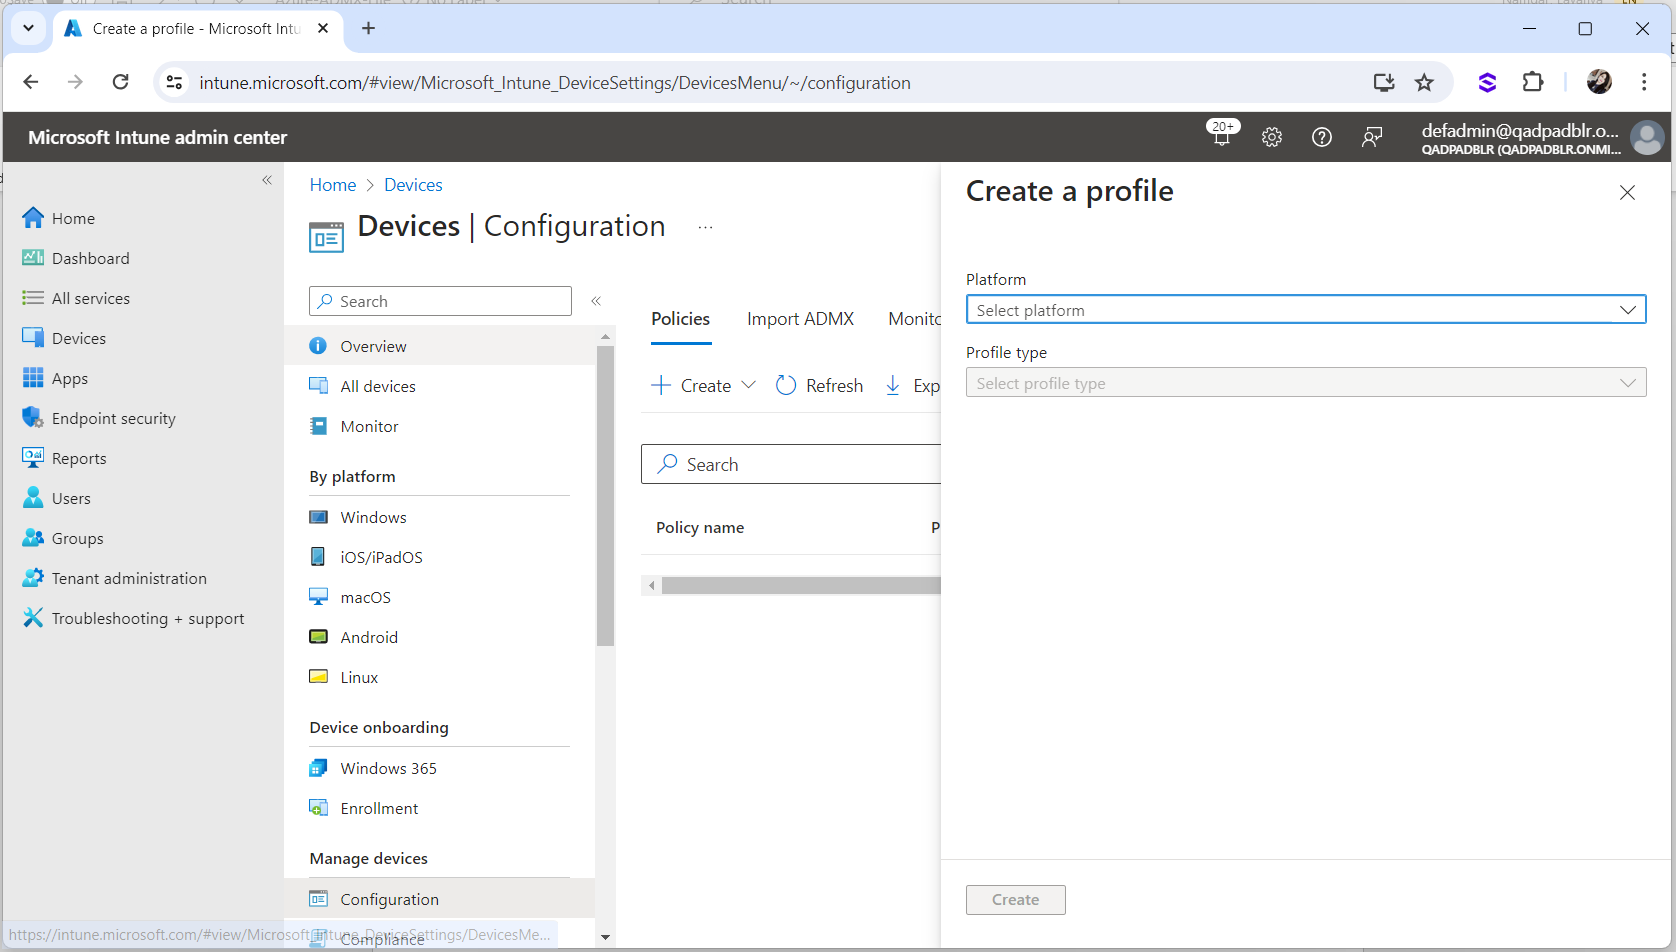Select the Create a profile browser tab
This screenshot has height=952, width=1676.
coord(196,29)
